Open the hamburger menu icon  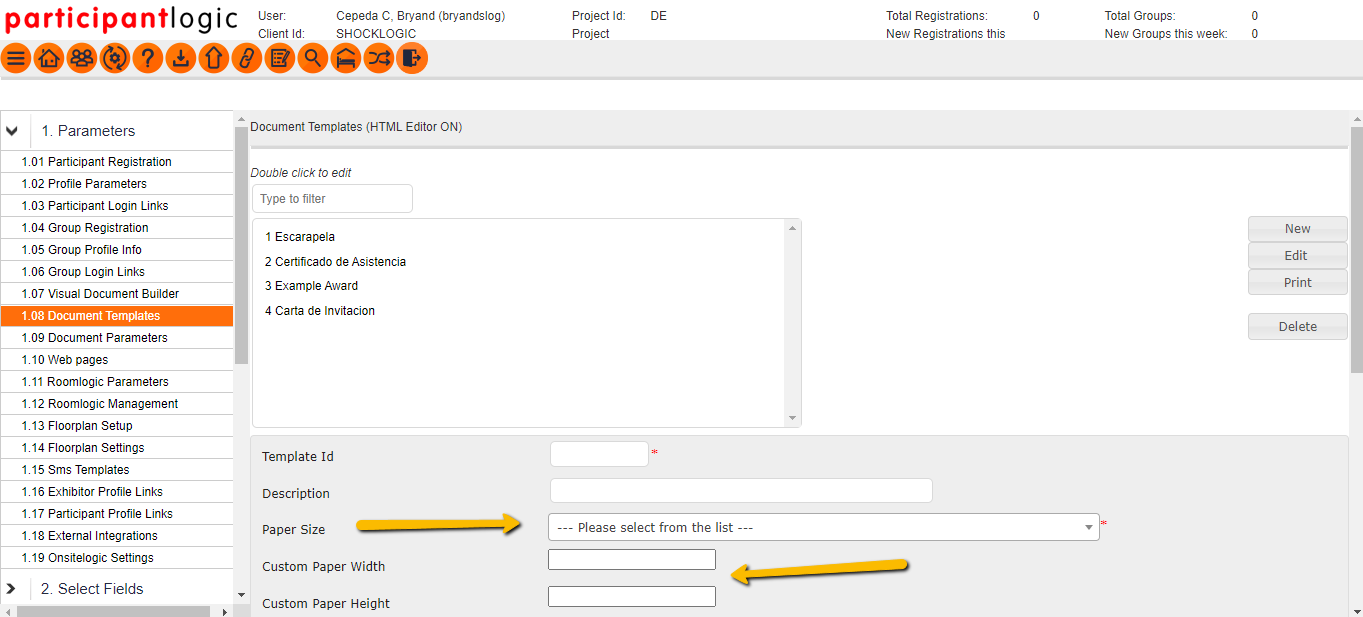(x=16, y=58)
